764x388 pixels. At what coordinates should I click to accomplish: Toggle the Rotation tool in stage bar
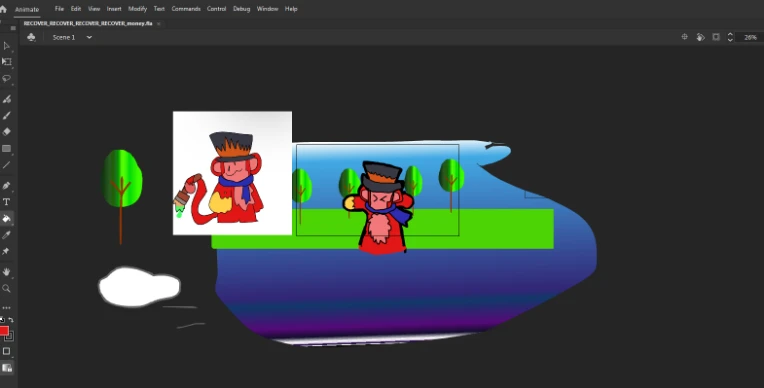click(x=701, y=37)
